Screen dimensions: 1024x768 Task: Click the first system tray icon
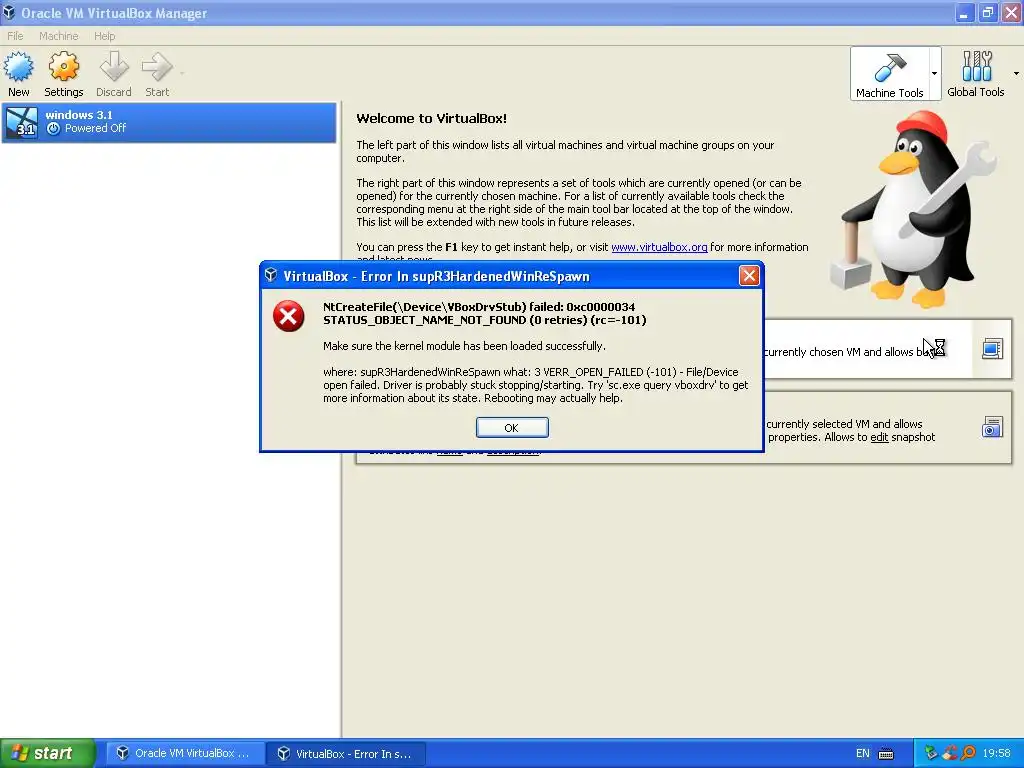[931, 753]
